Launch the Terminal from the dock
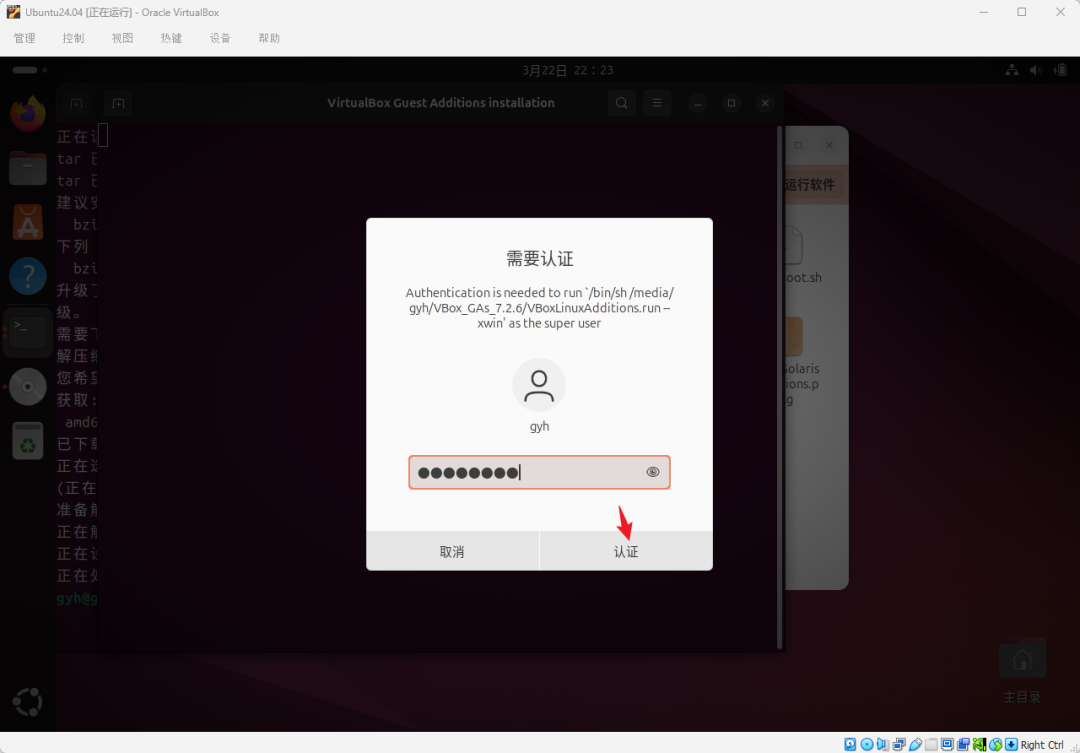Image resolution: width=1080 pixels, height=753 pixels. click(27, 330)
